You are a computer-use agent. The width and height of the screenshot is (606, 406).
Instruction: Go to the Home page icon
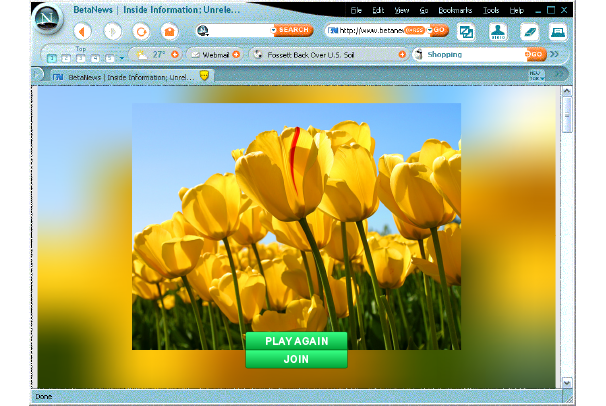coord(170,31)
